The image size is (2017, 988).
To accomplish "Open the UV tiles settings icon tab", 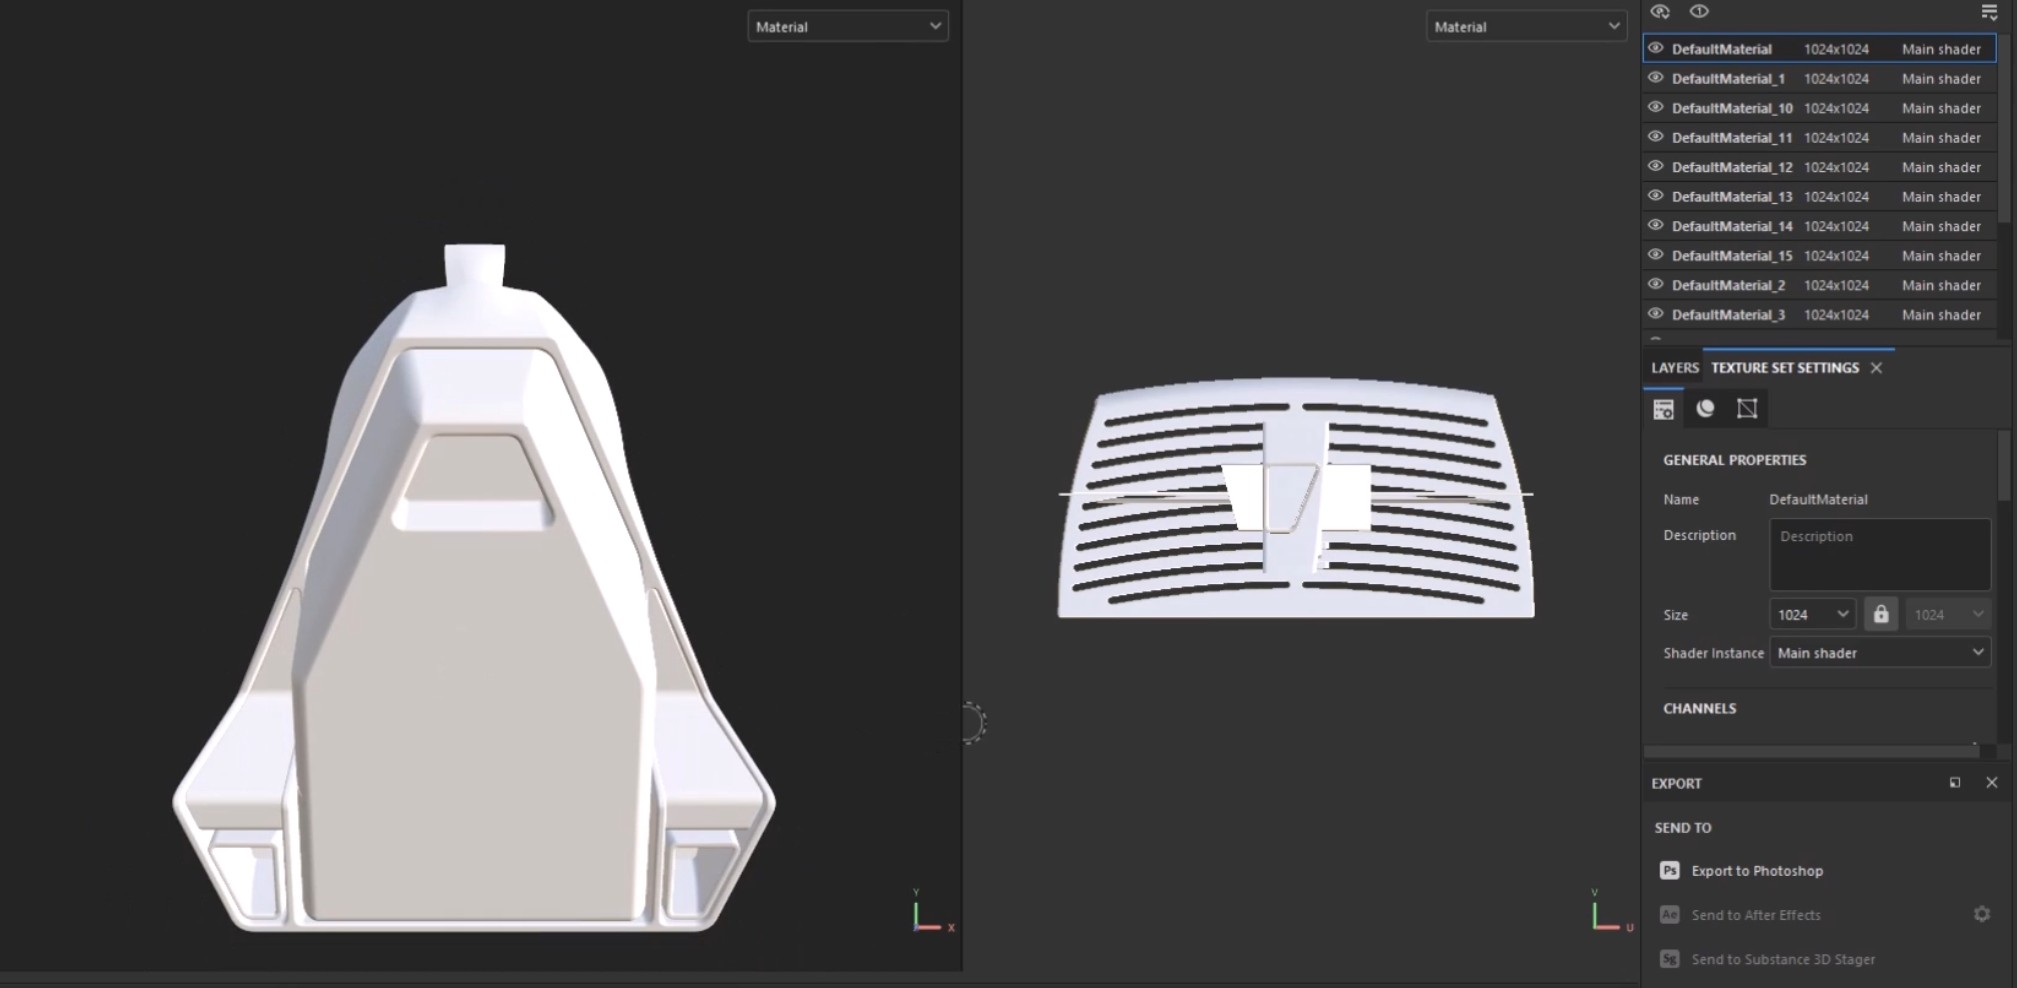I will pyautogui.click(x=1747, y=409).
